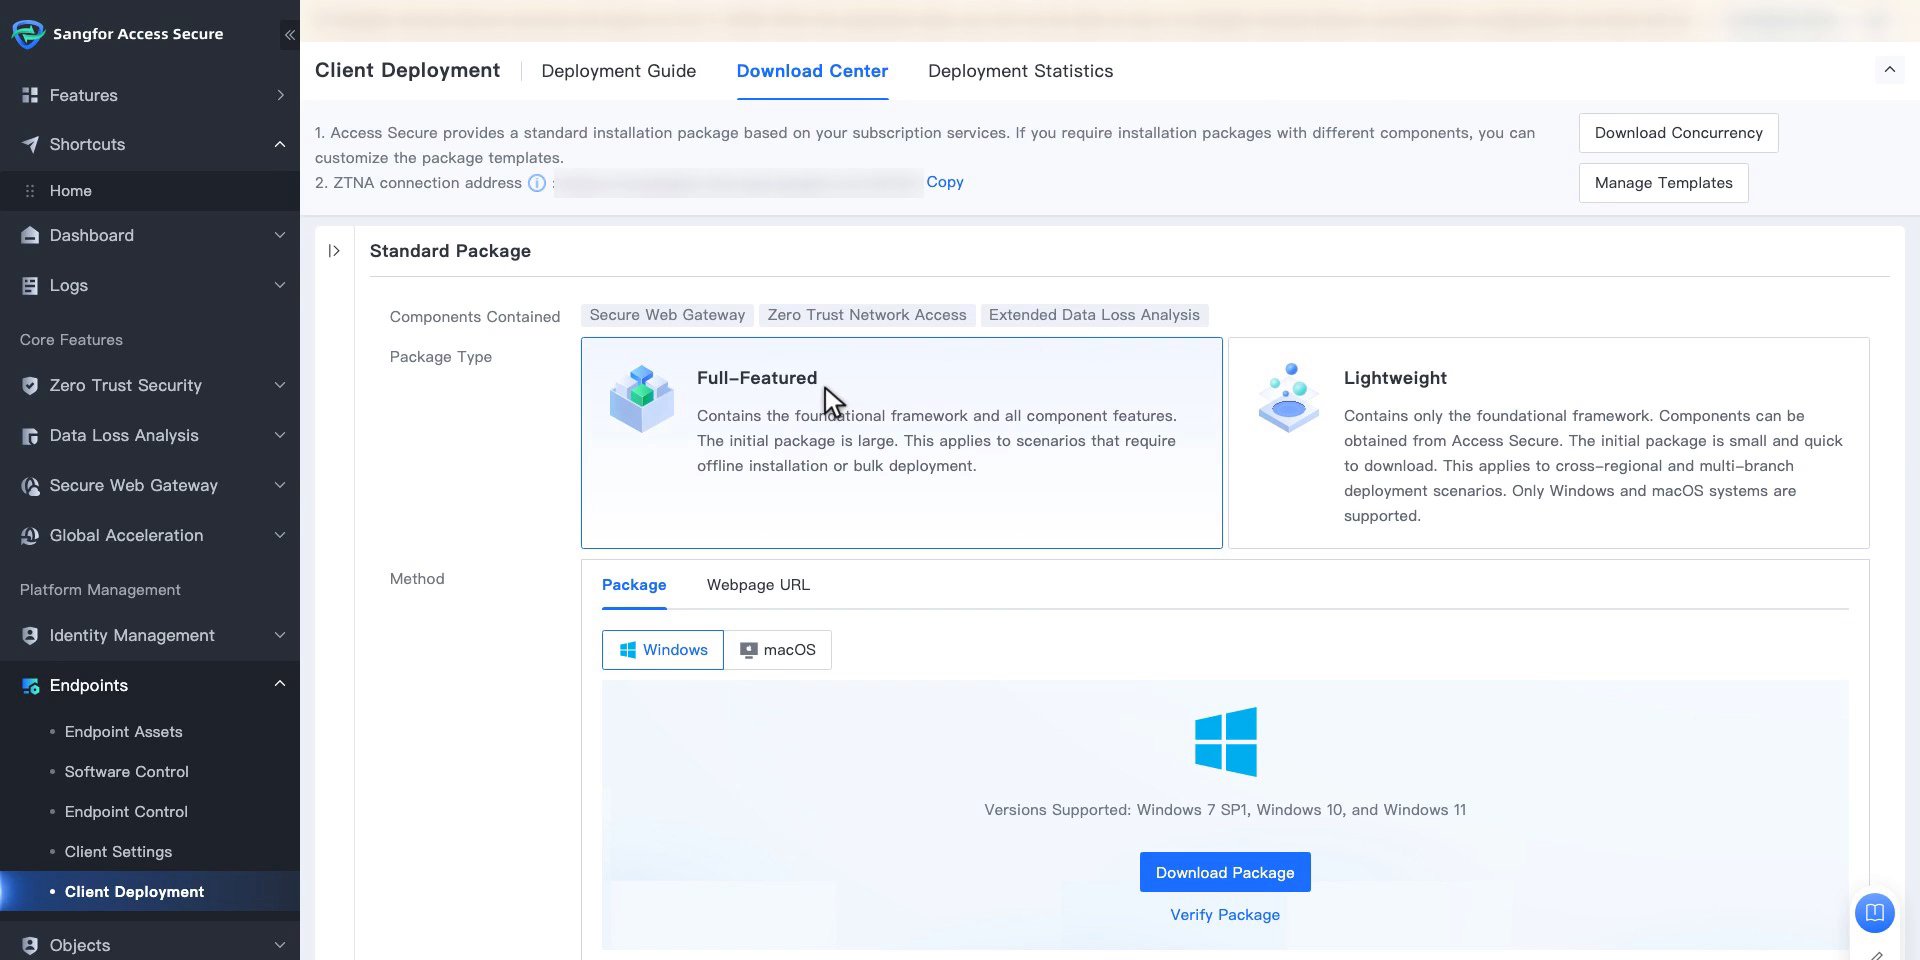Expand the Features menu arrow

point(280,95)
